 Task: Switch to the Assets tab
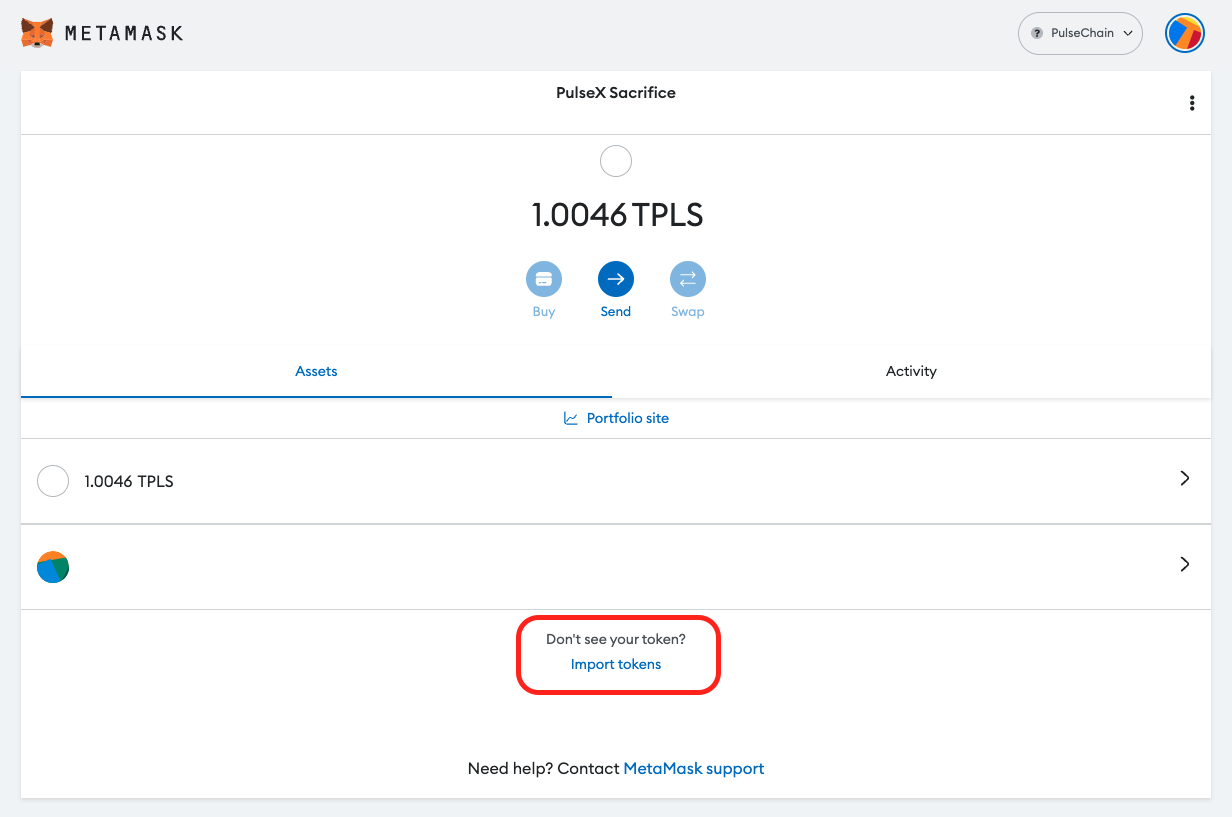pos(316,371)
